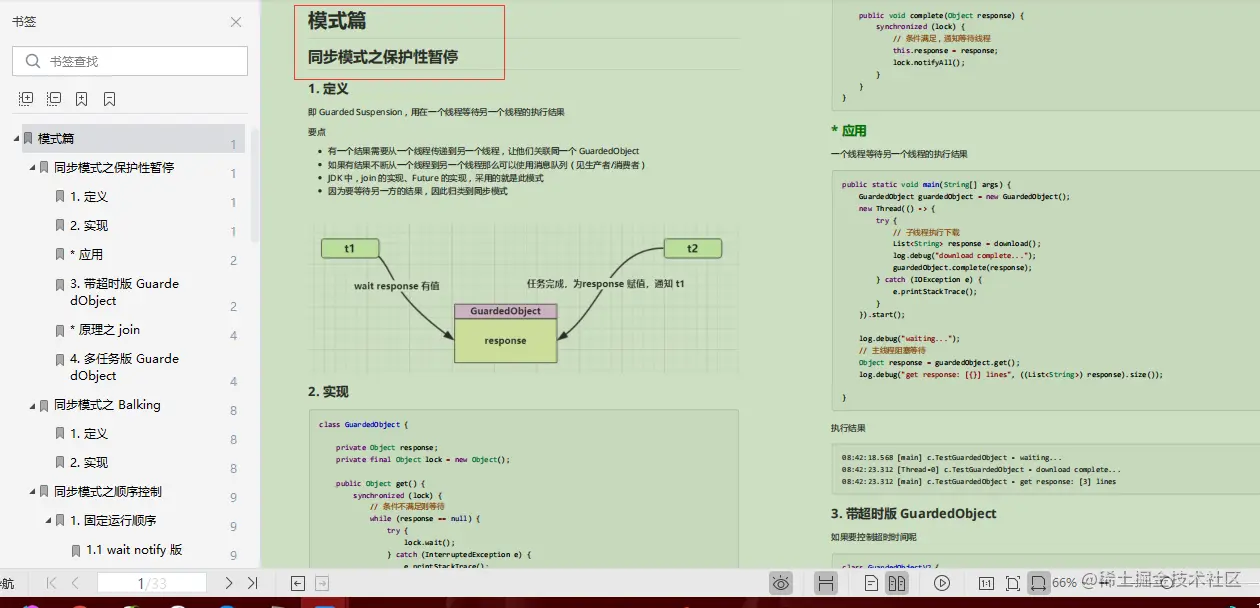Switch to two-page view
The height and width of the screenshot is (608, 1260).
pos(897,583)
